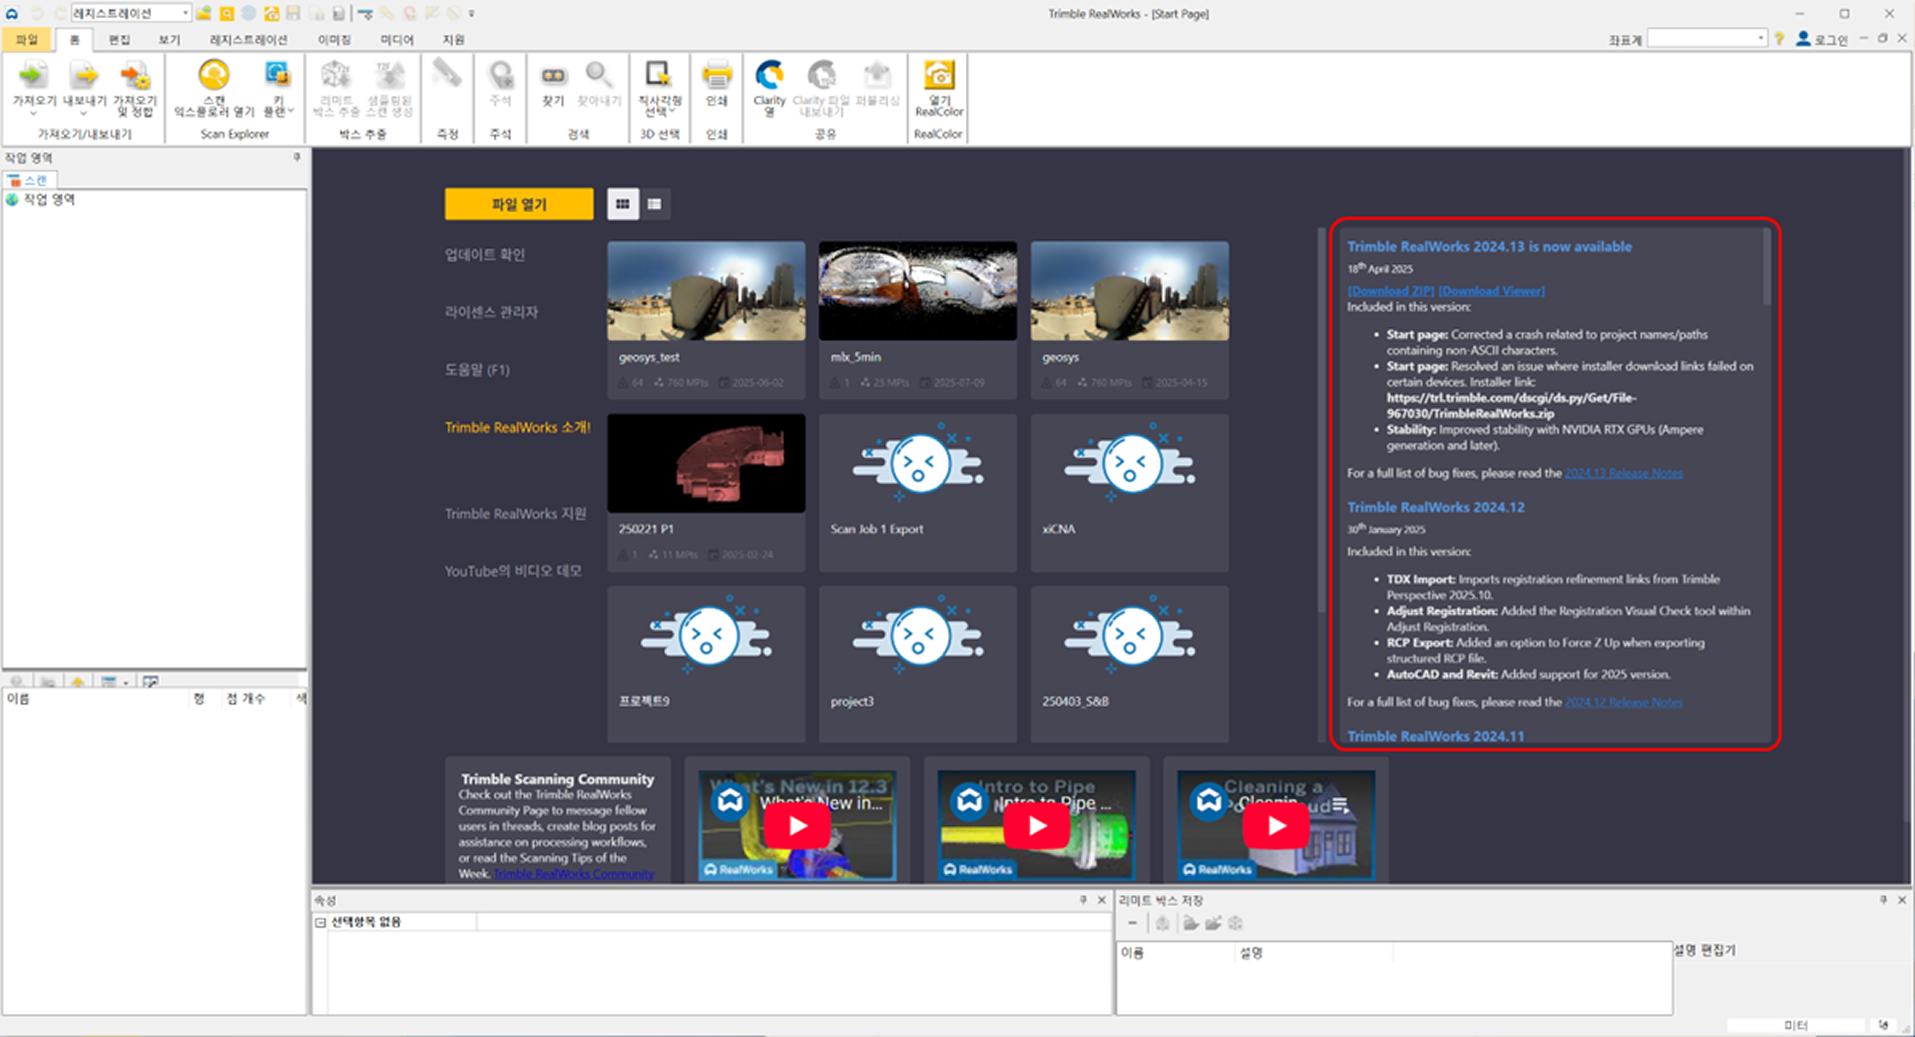The height and width of the screenshot is (1037, 1915).
Task: Click the 인쇄 printer icon
Action: point(717,75)
